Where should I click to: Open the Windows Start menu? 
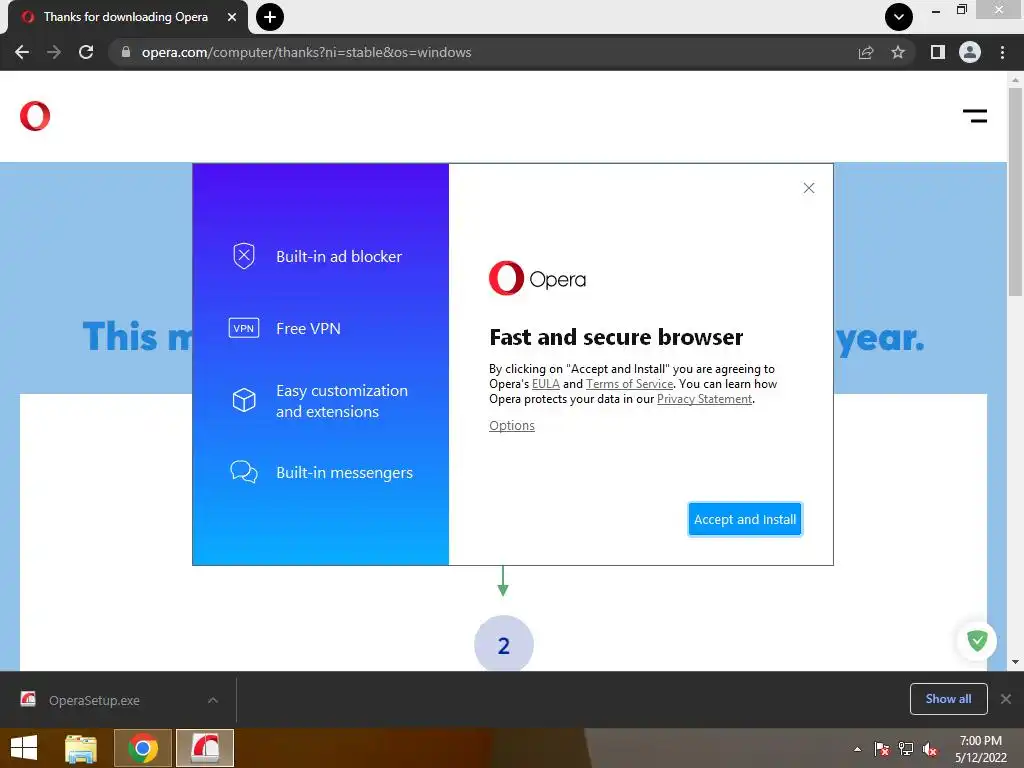coord(24,748)
